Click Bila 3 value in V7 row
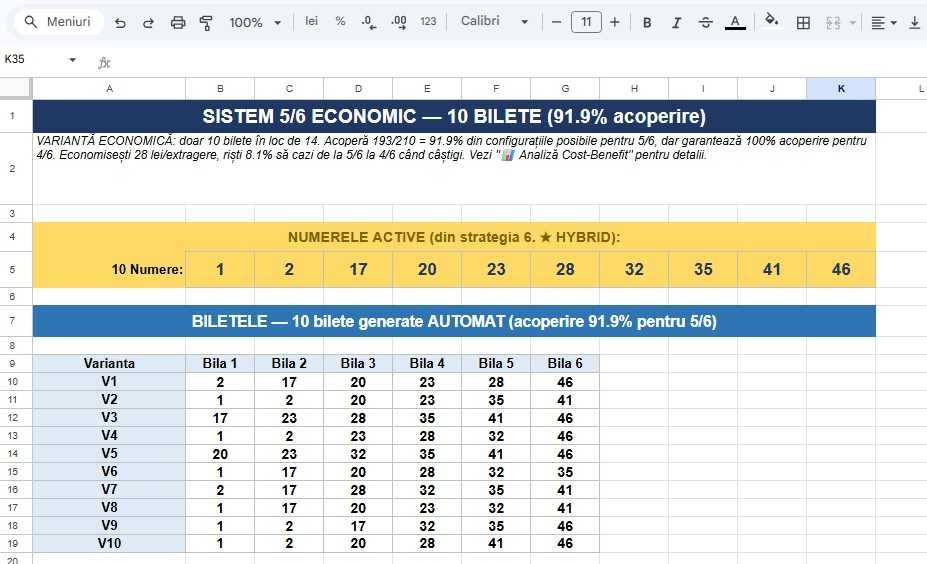 click(x=358, y=490)
